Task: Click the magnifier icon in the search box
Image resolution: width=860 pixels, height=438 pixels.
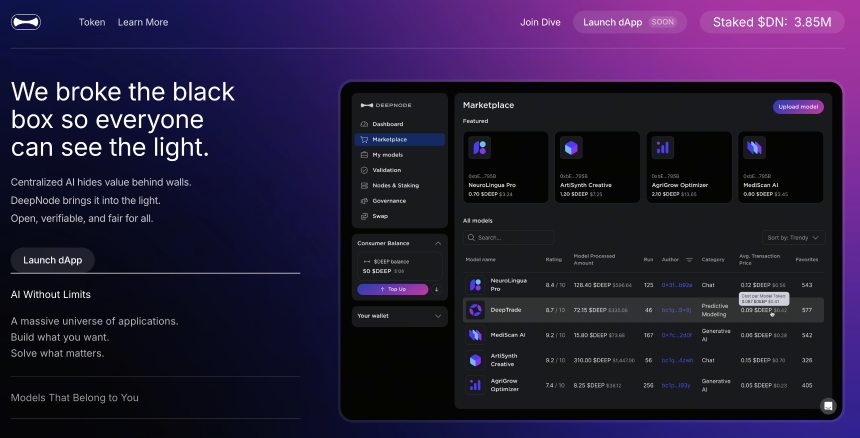Action: (x=471, y=238)
